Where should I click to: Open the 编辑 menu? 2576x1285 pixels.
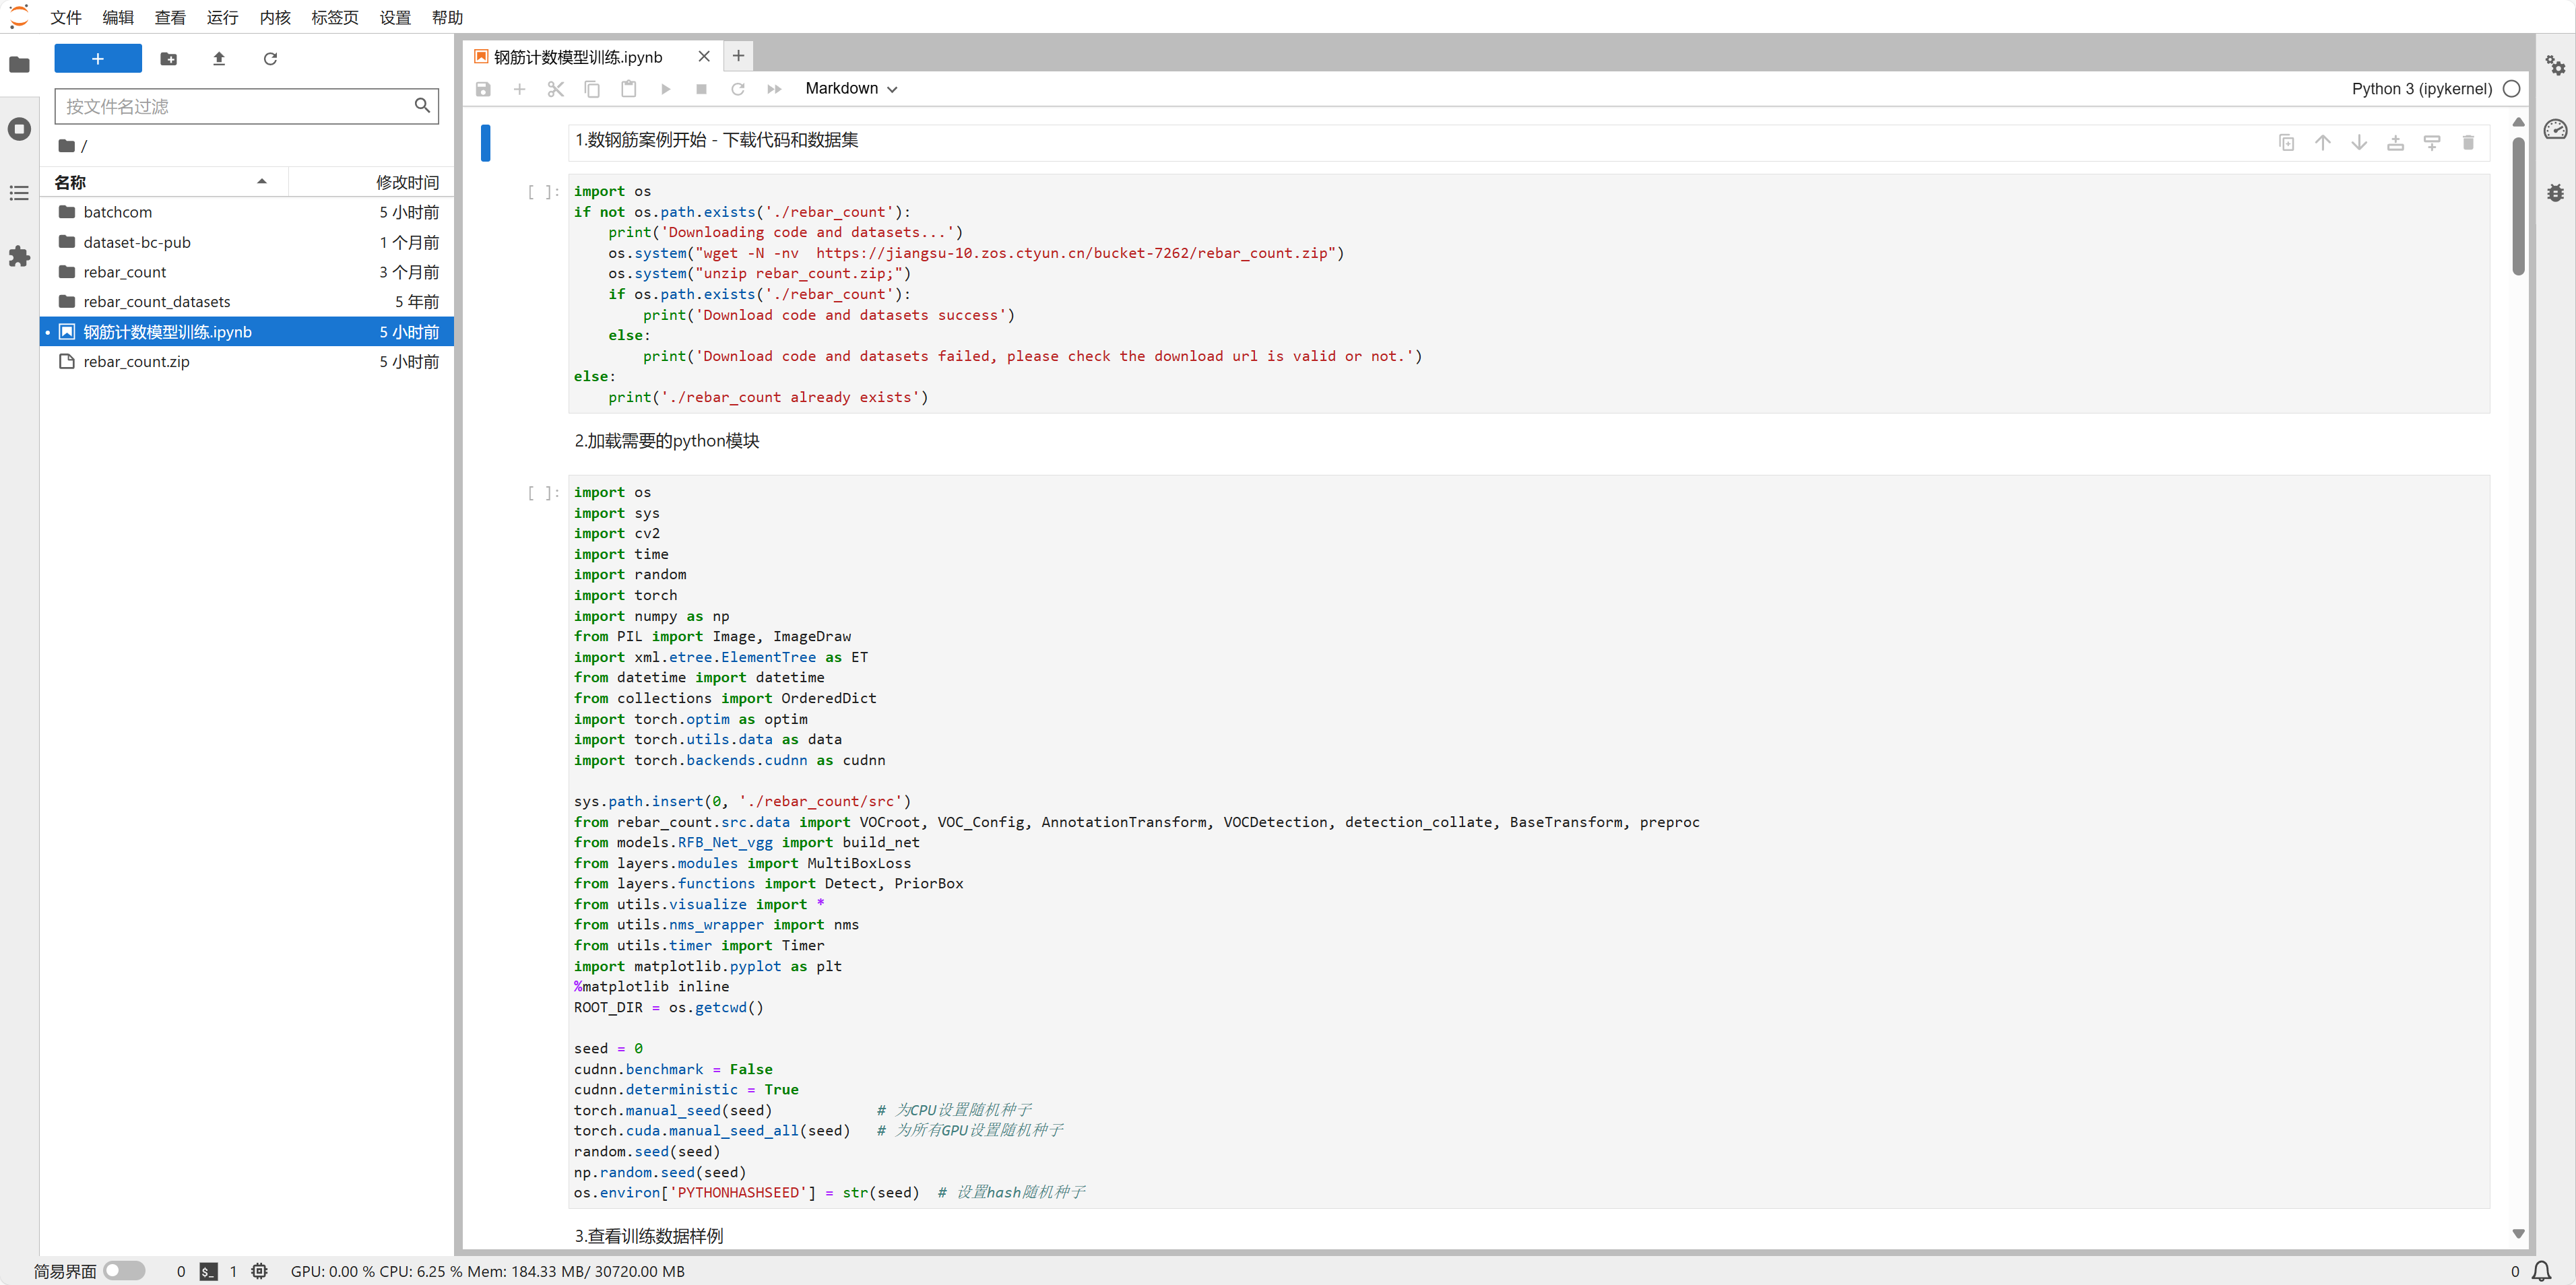[118, 17]
